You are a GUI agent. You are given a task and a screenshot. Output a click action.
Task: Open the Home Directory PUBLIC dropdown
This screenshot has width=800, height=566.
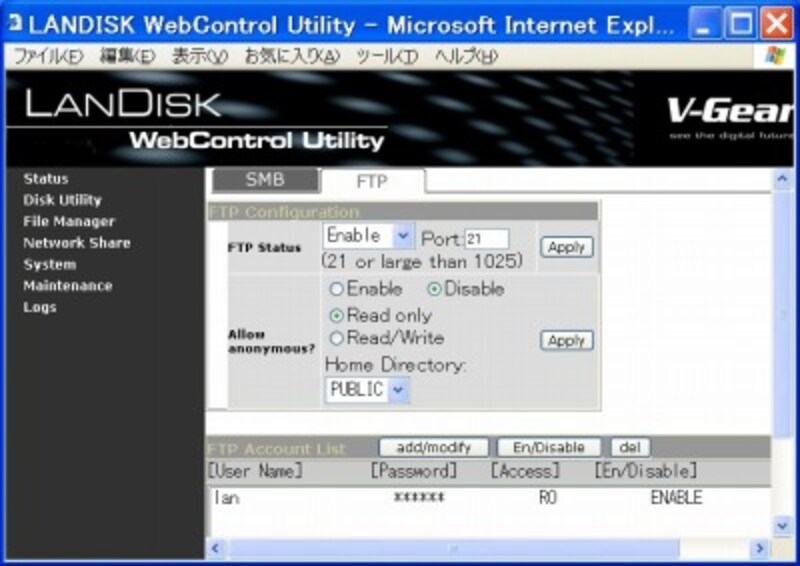point(366,389)
